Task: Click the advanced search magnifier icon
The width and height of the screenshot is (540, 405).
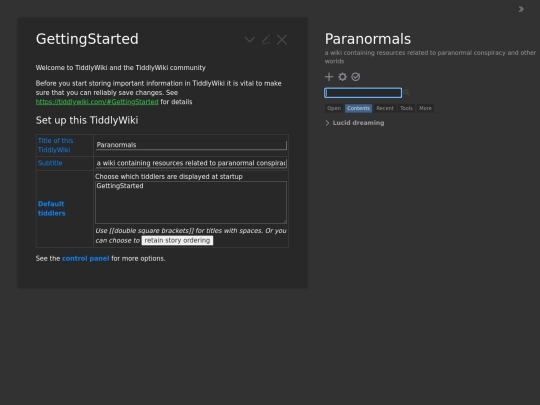Action: (407, 92)
